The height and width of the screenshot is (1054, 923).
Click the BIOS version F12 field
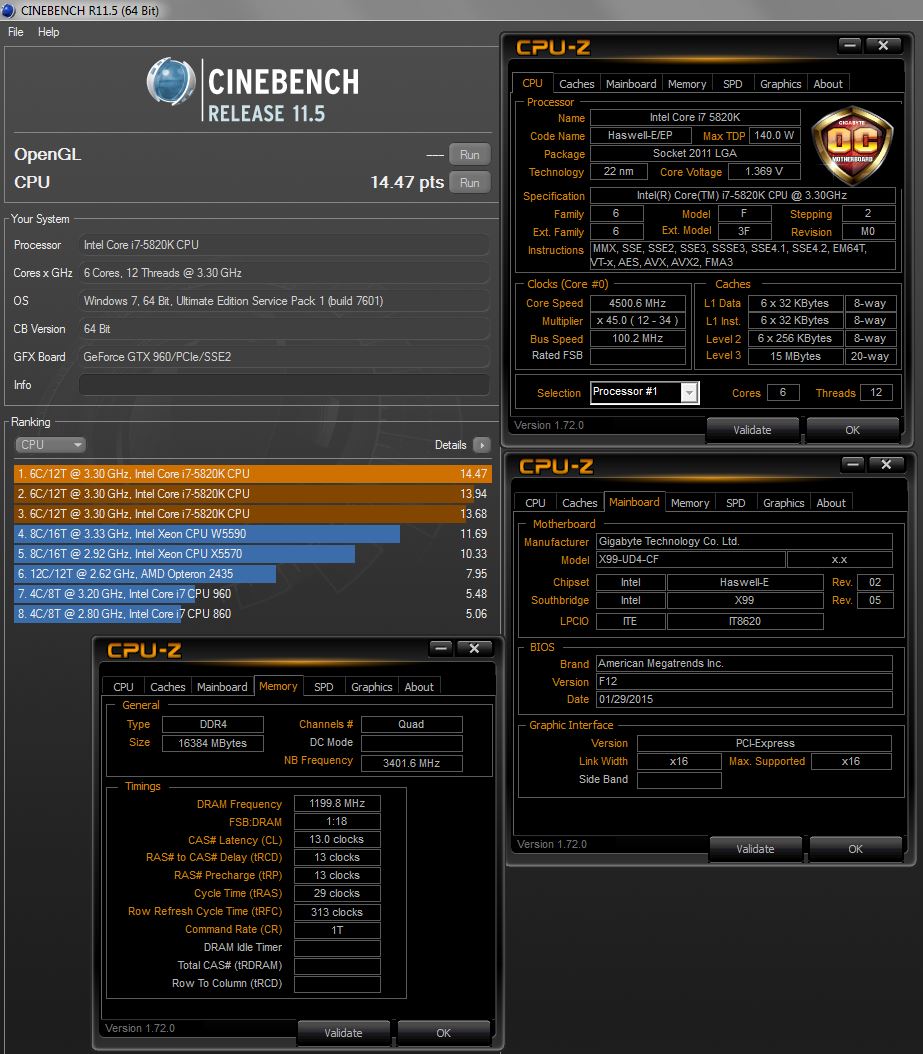click(x=744, y=682)
